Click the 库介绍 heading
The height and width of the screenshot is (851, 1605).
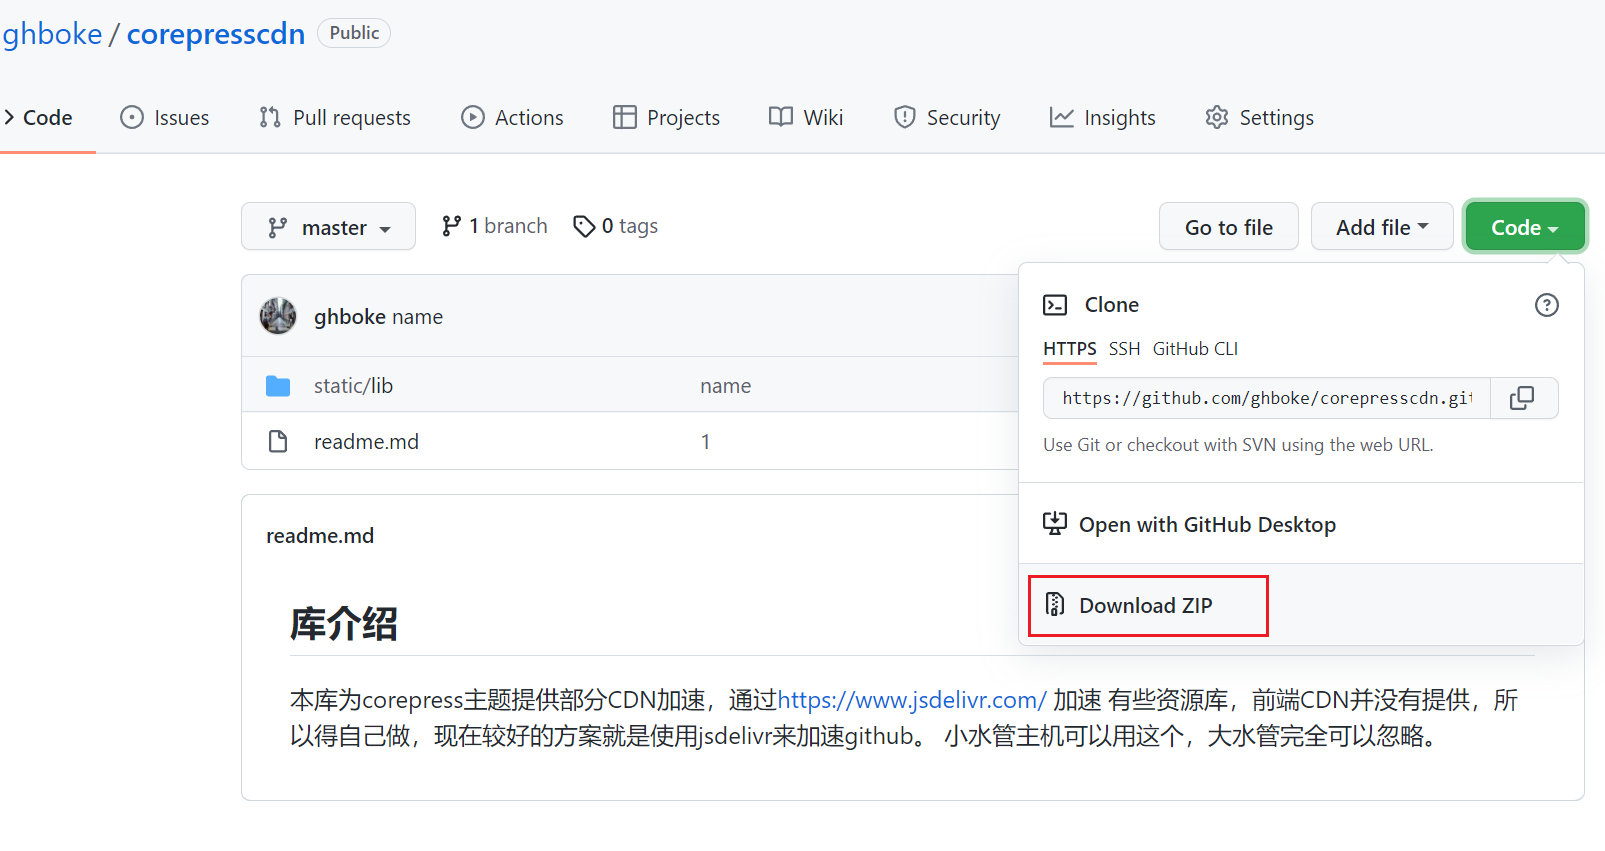[x=343, y=624]
